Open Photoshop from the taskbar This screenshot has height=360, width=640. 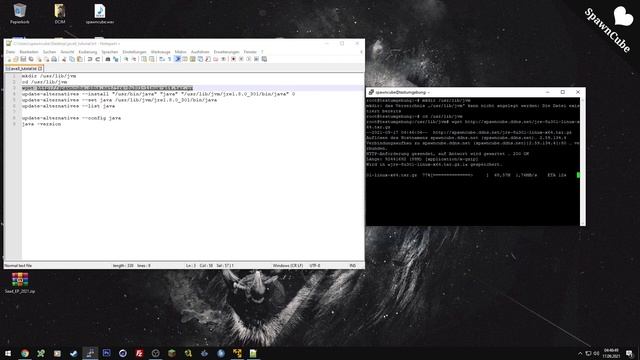point(107,353)
